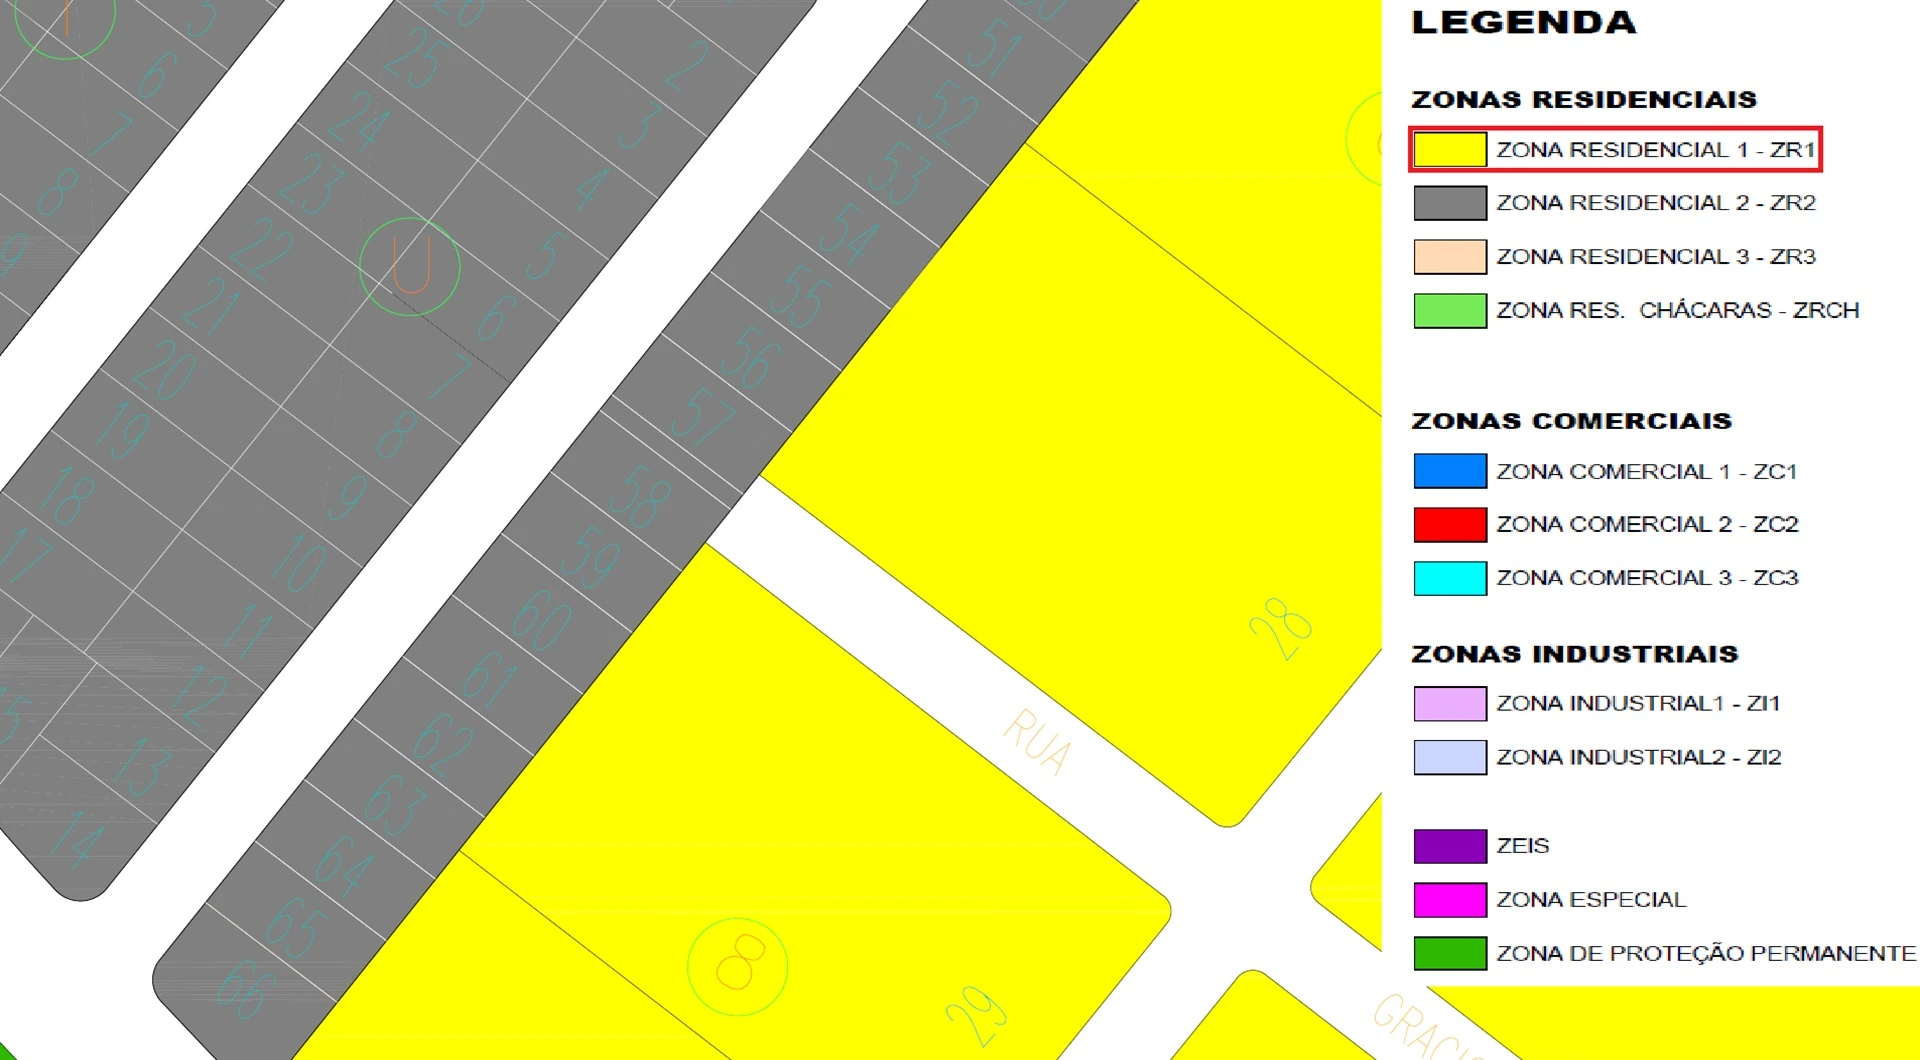Click the pink ZI1 legend swatch
Image resolution: width=1920 pixels, height=1060 pixels.
point(1449,704)
